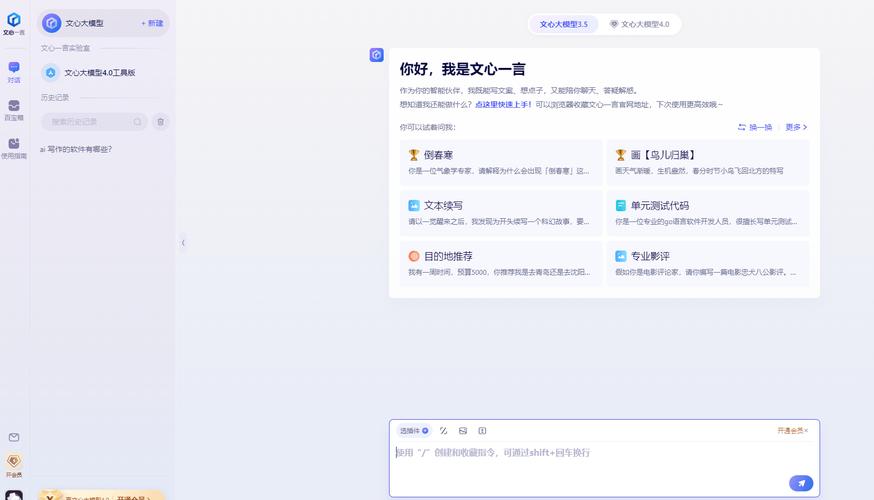Click the black app icon below 开会员
Viewport: 874px width, 500px height.
click(x=14, y=495)
